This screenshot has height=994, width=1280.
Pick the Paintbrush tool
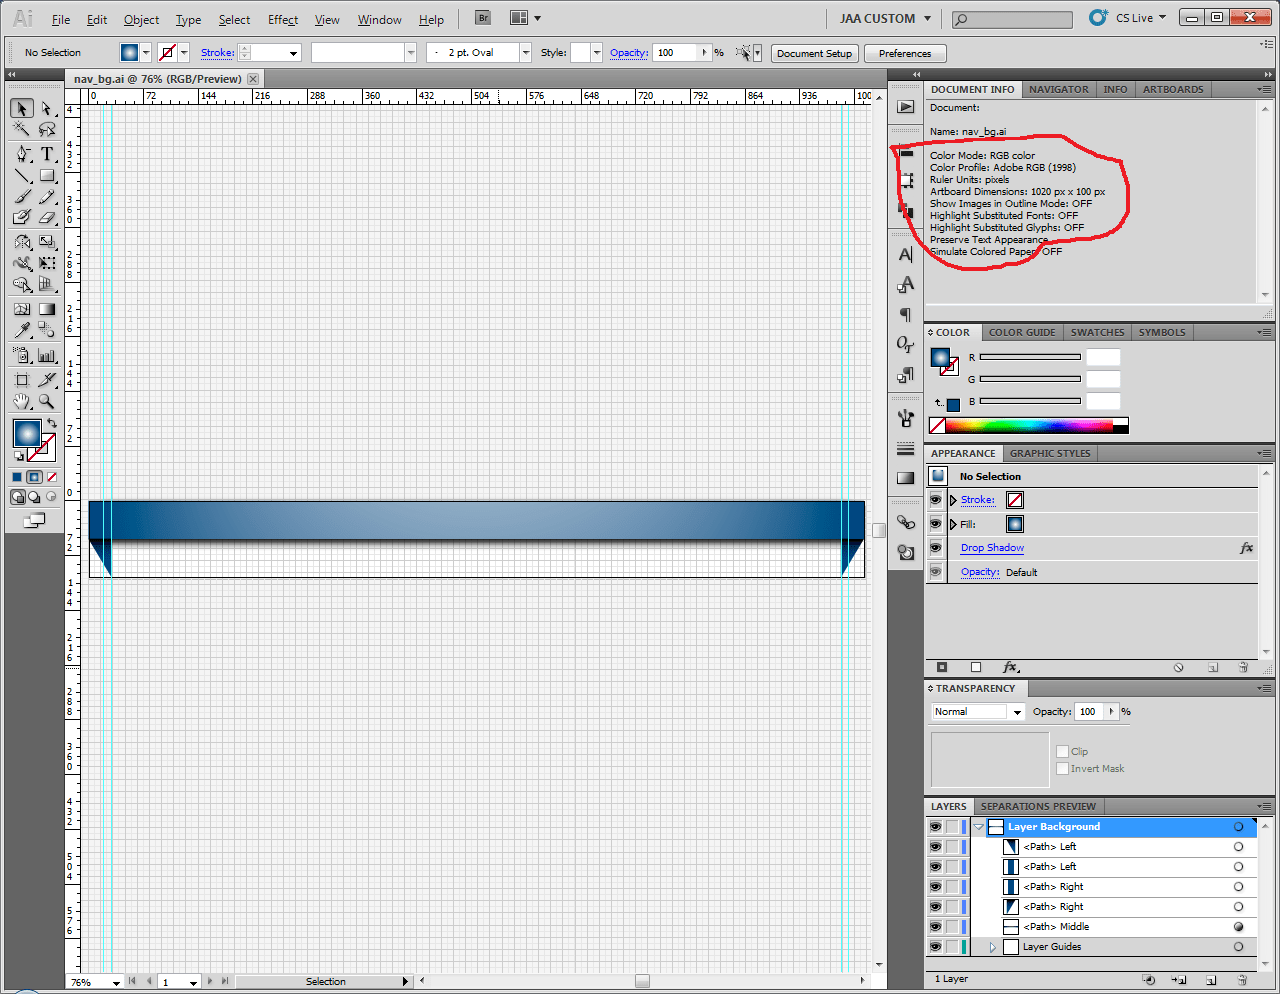click(x=22, y=197)
